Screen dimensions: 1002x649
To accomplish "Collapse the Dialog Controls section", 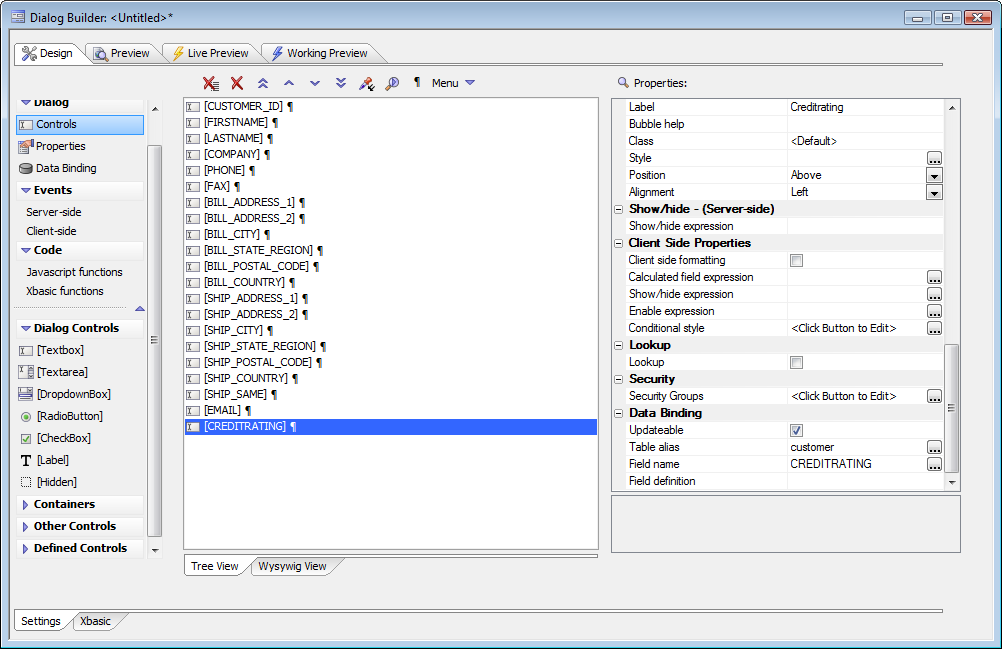I will pos(26,328).
